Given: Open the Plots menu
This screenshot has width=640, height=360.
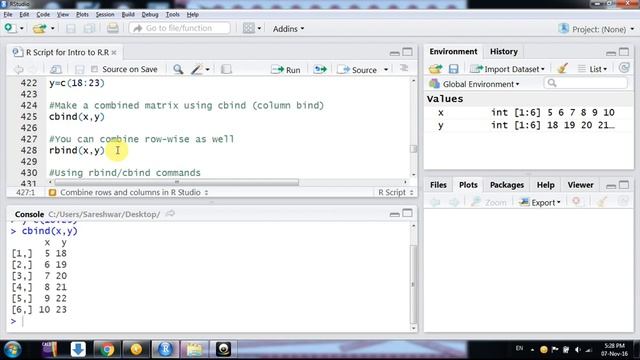Looking at the screenshot, I should click(82, 14).
